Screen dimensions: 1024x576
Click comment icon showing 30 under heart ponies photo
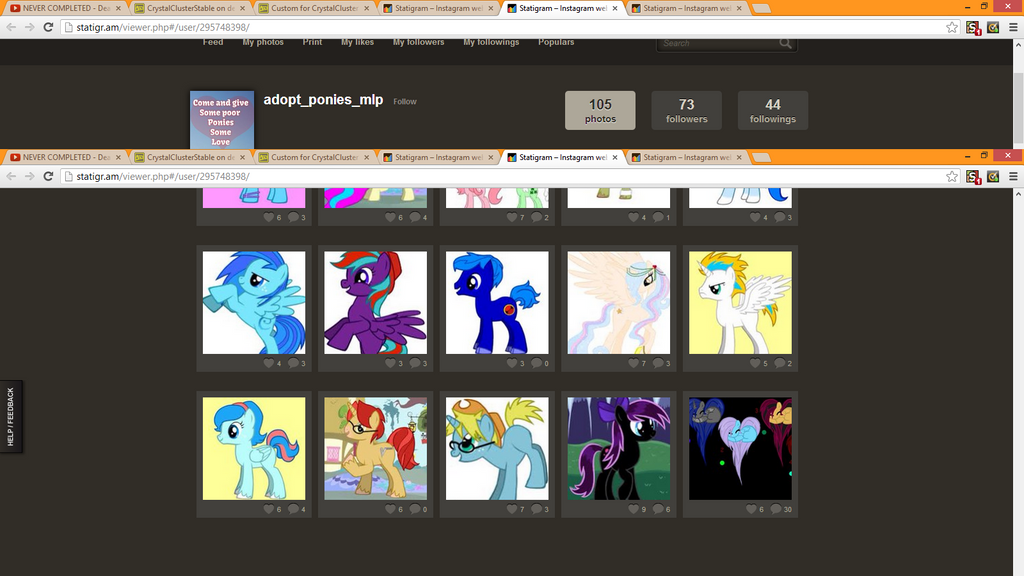pos(776,509)
